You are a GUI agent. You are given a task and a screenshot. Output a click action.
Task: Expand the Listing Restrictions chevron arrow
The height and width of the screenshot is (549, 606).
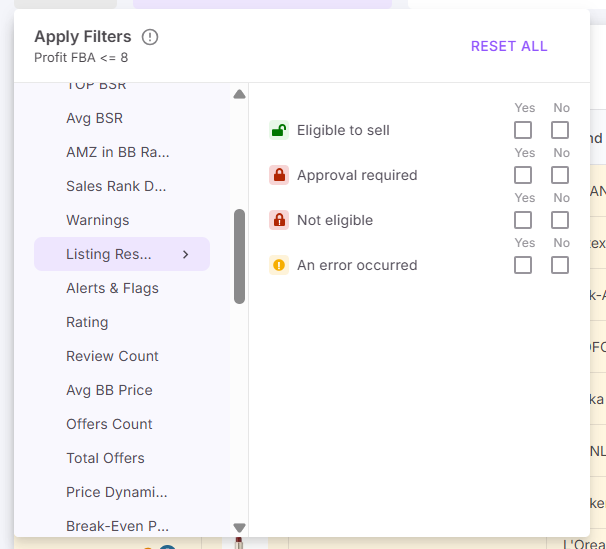click(x=185, y=254)
